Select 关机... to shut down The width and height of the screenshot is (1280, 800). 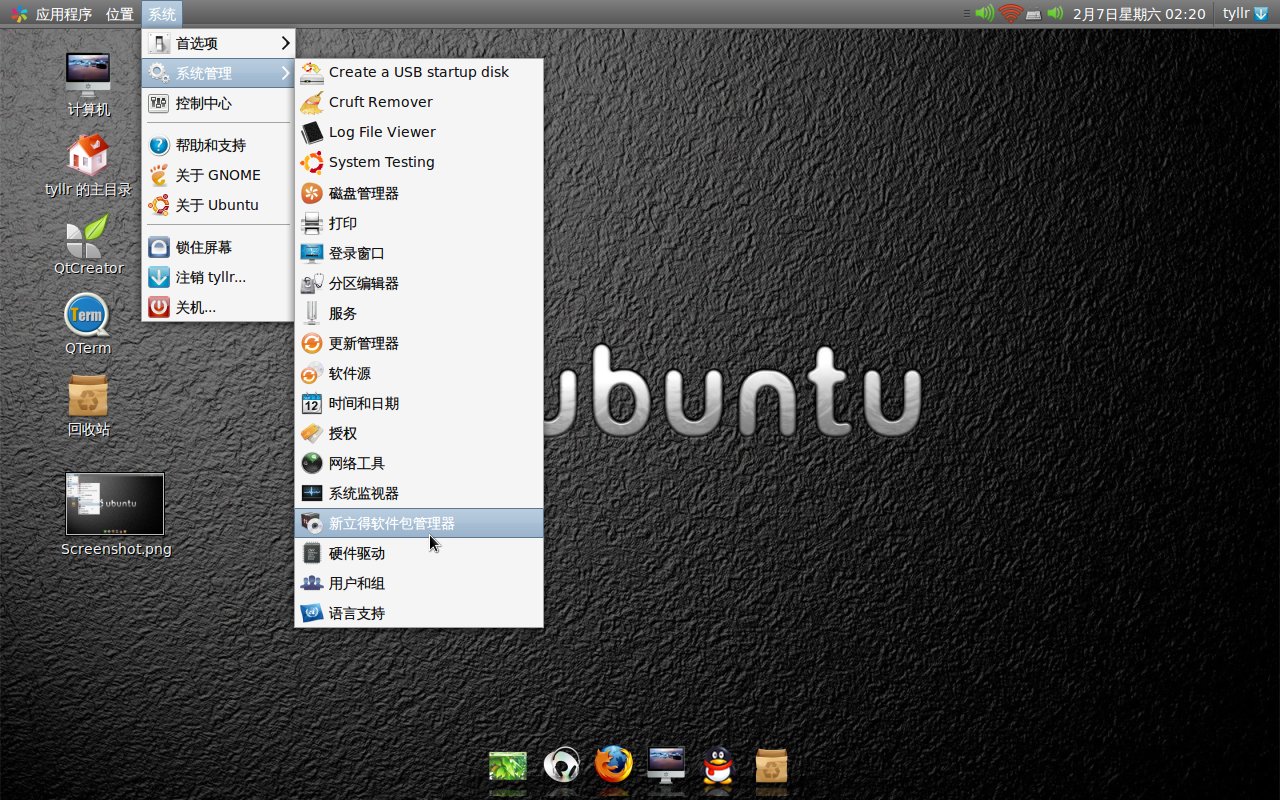218,307
